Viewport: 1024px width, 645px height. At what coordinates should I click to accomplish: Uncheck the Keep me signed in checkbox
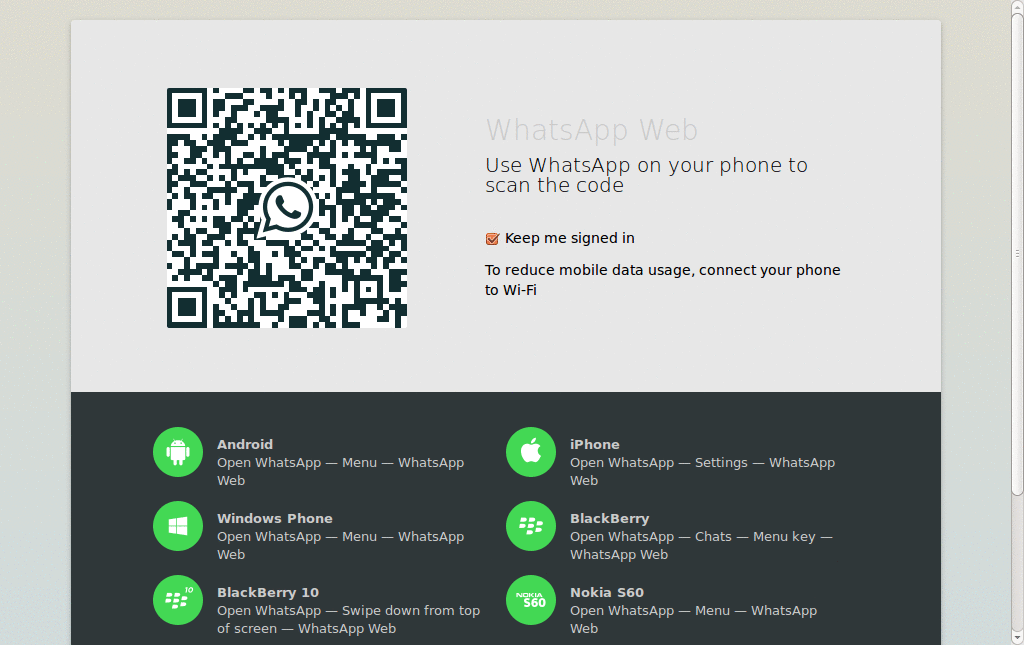coord(492,239)
